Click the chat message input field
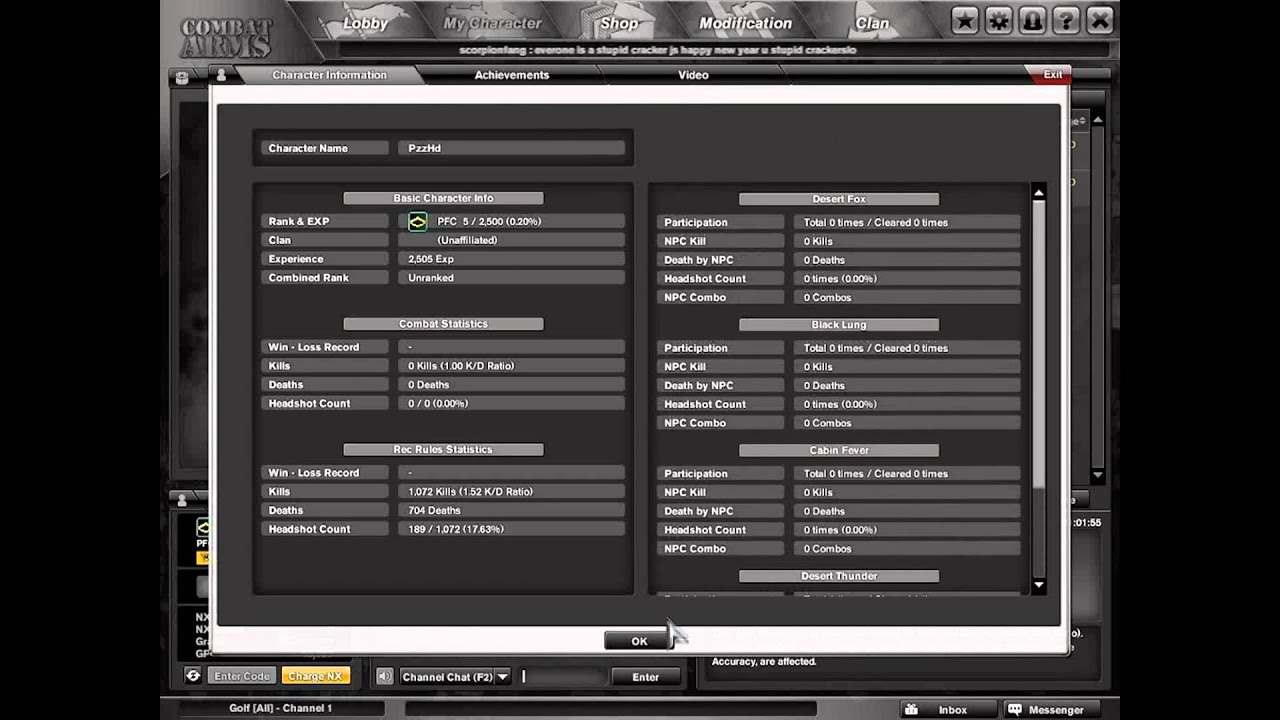The image size is (1280, 720). pos(562,677)
